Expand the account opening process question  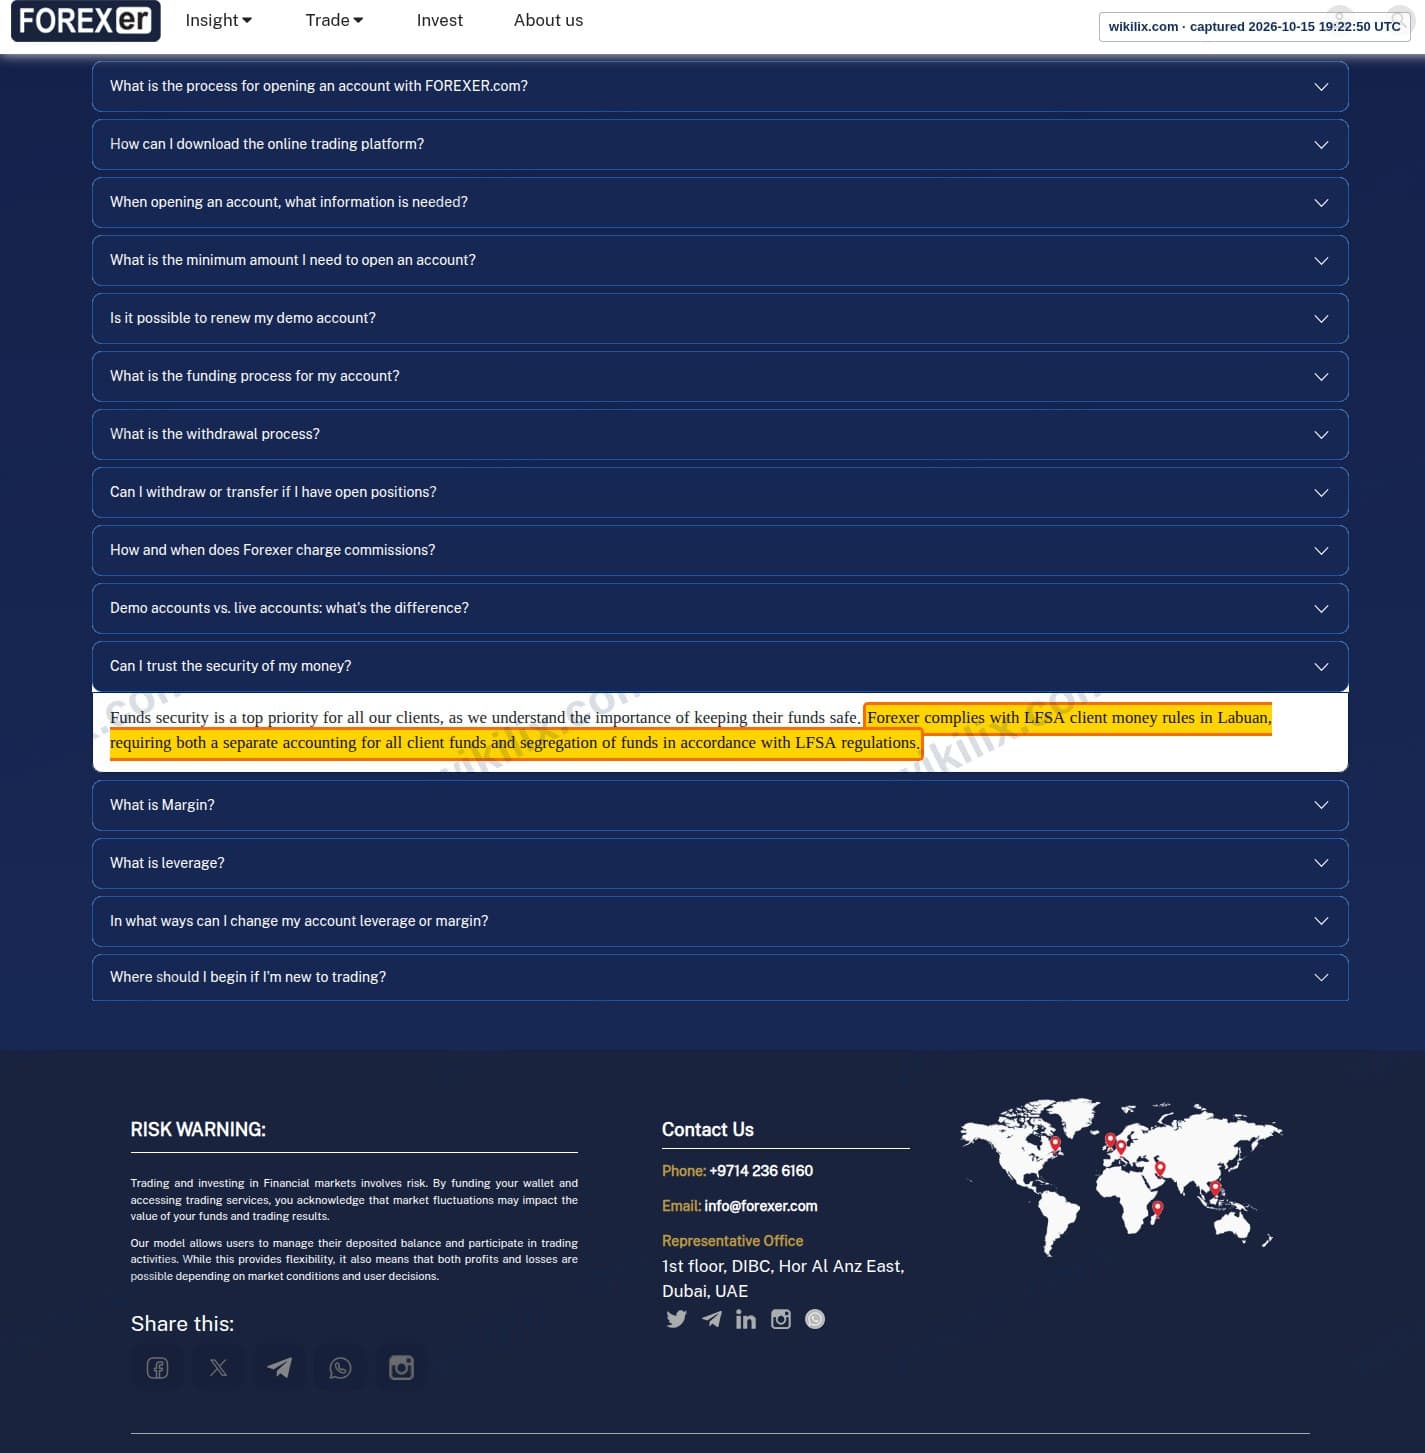pyautogui.click(x=720, y=86)
